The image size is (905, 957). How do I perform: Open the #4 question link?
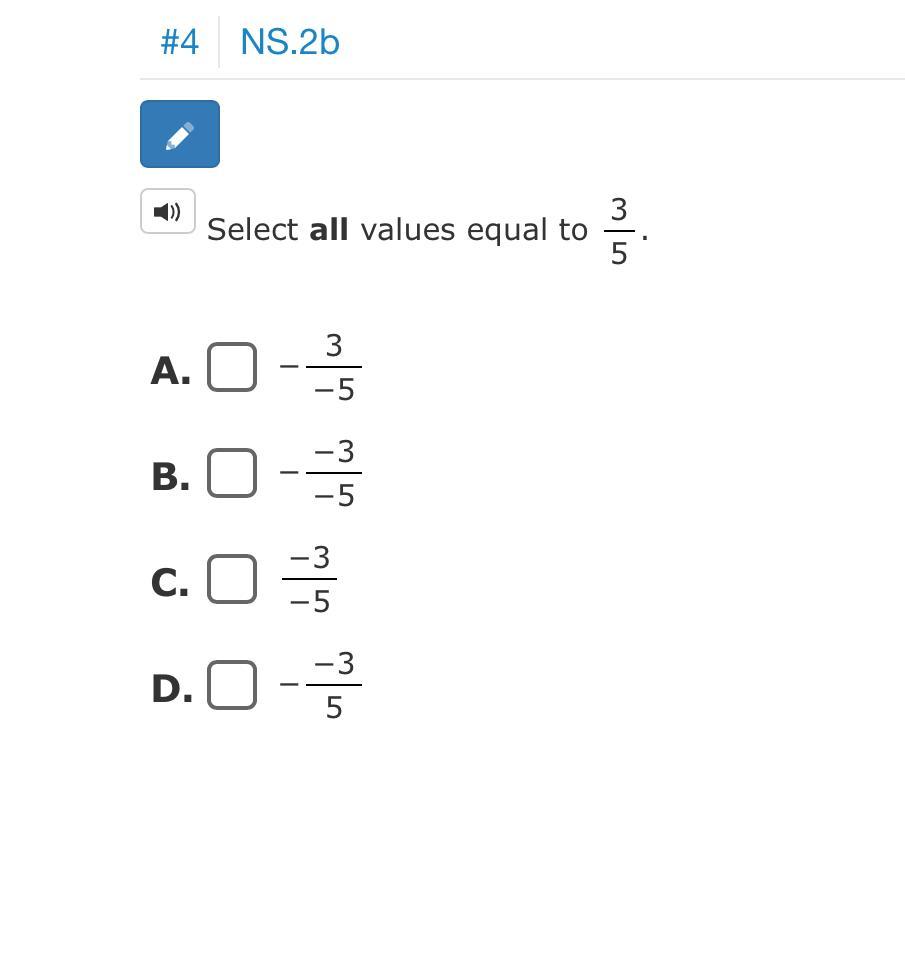click(x=179, y=42)
